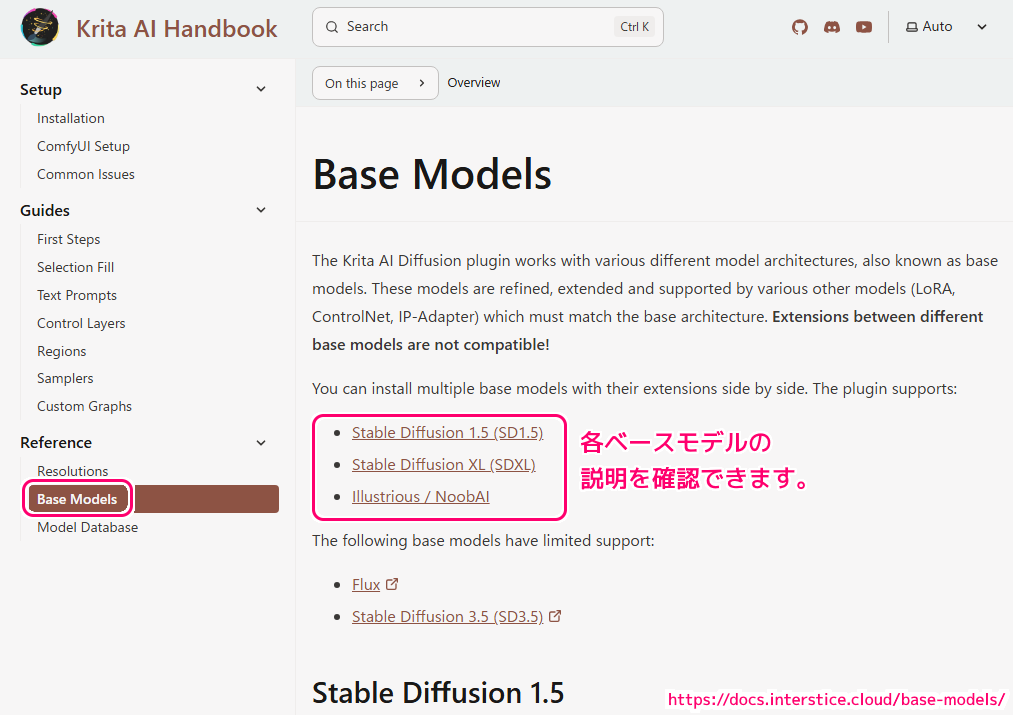This screenshot has width=1013, height=715.
Task: Click the Reference section title
Action: point(56,442)
